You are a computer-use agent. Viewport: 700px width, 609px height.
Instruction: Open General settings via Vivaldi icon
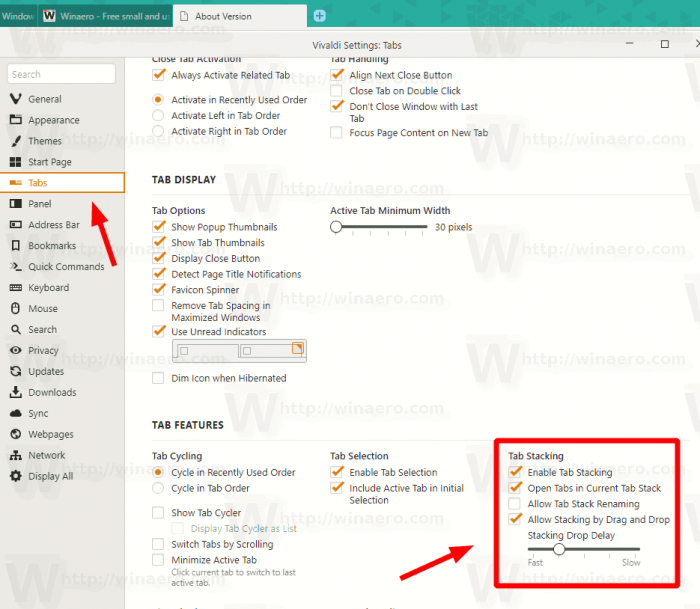[16, 99]
